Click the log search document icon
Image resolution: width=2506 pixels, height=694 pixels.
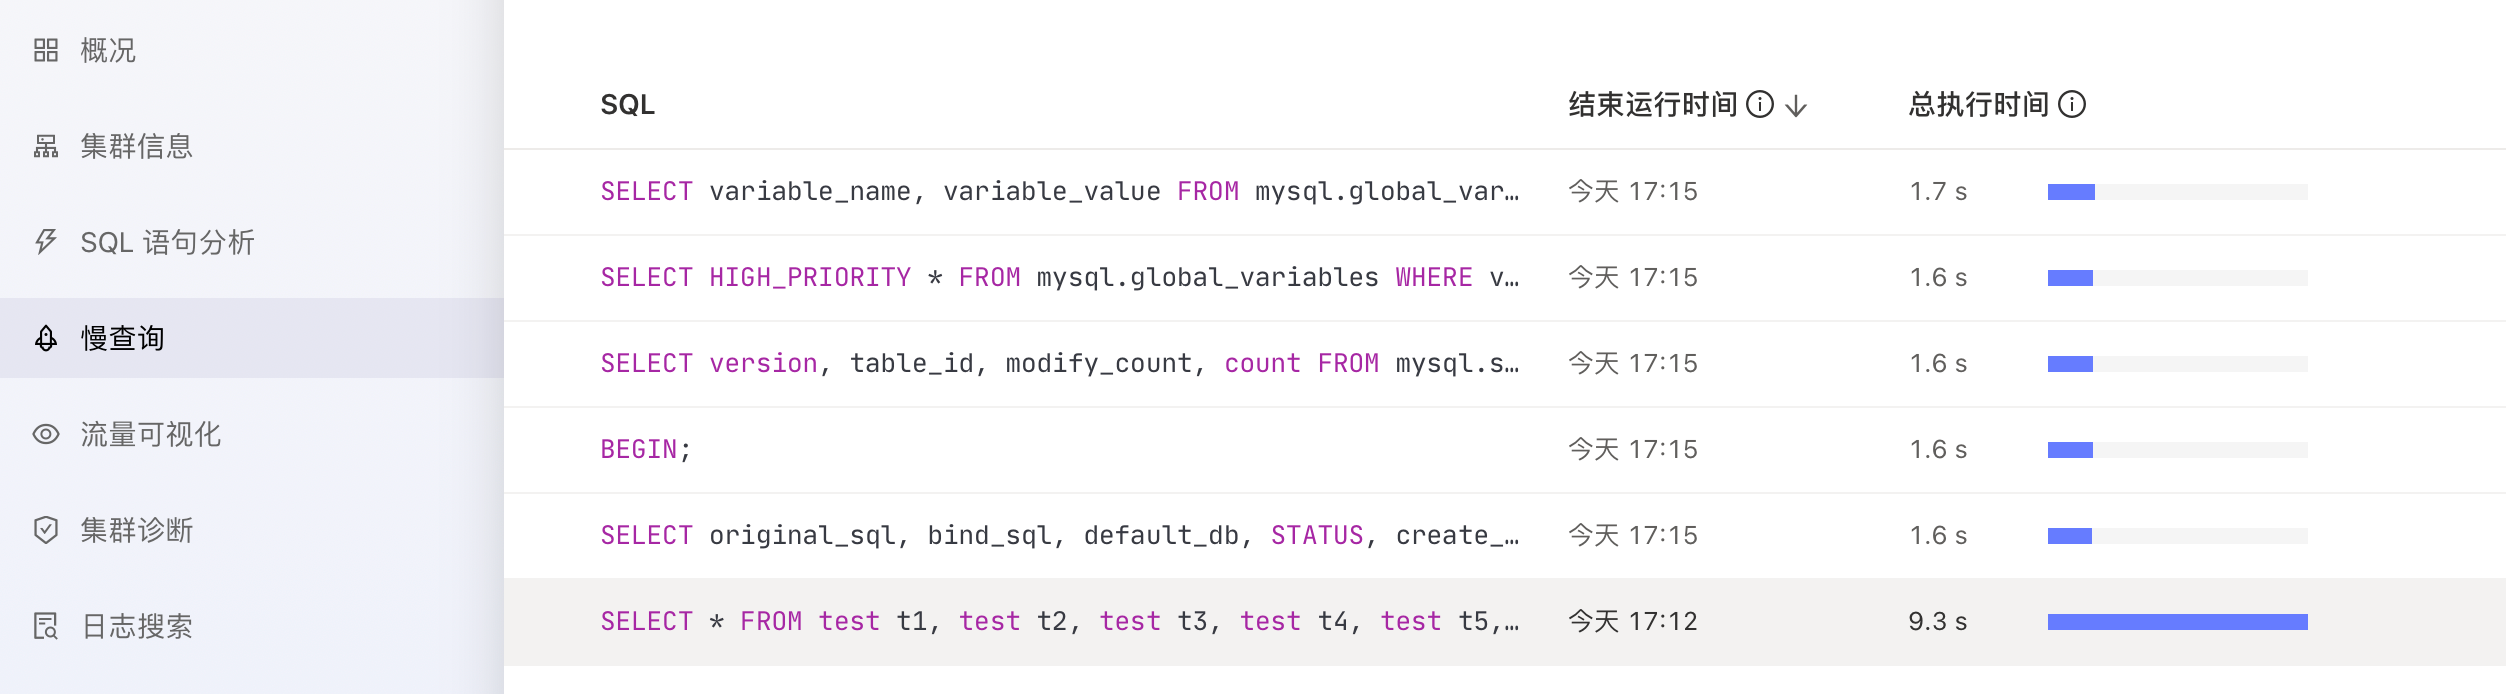click(x=46, y=626)
